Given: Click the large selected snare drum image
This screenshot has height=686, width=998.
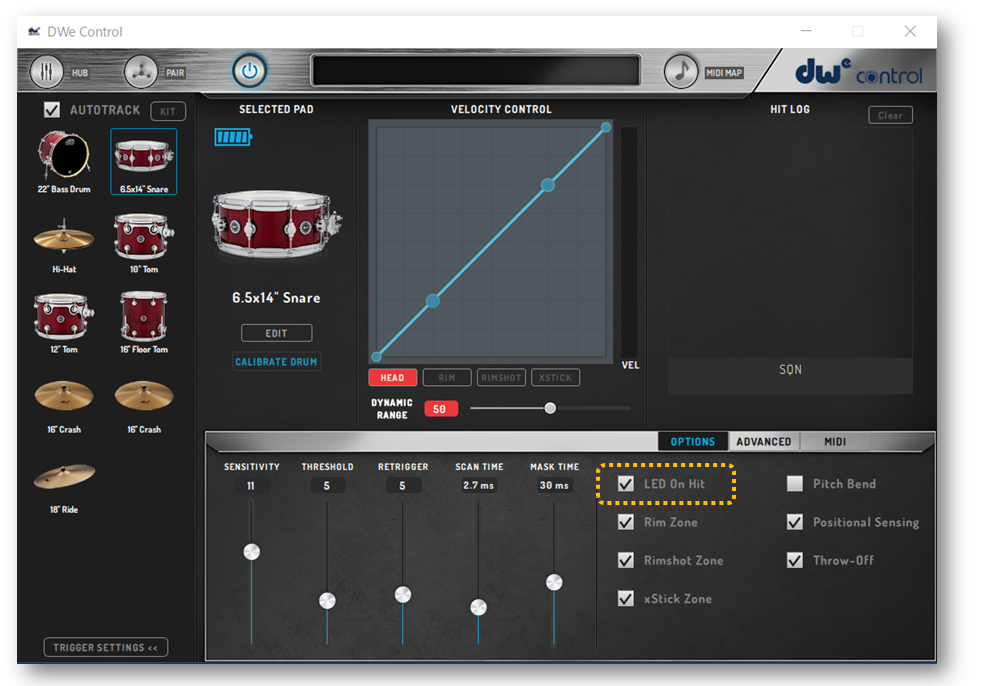Looking at the screenshot, I should click(276, 225).
